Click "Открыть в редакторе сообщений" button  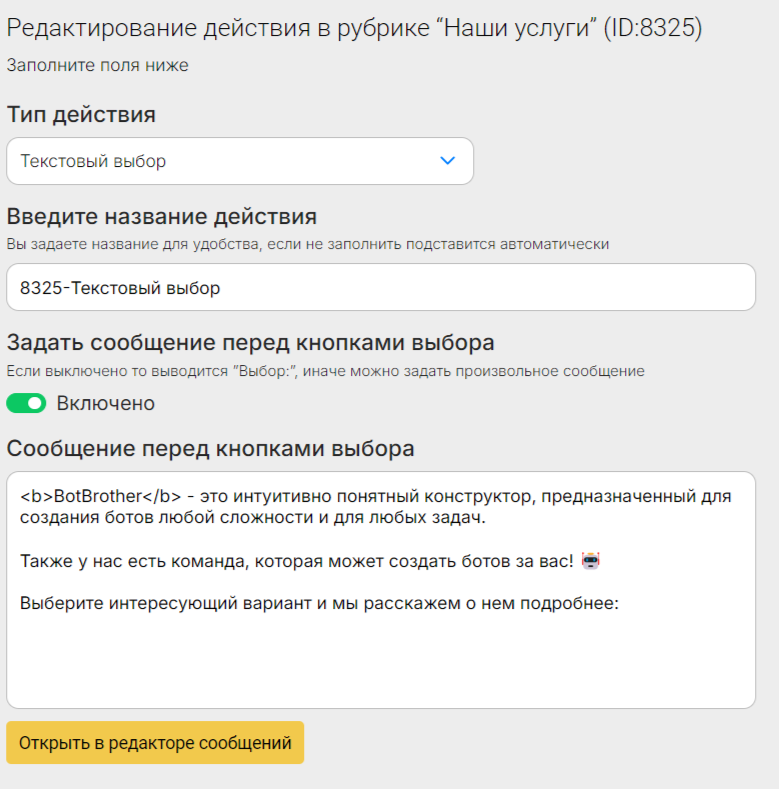tap(155, 743)
